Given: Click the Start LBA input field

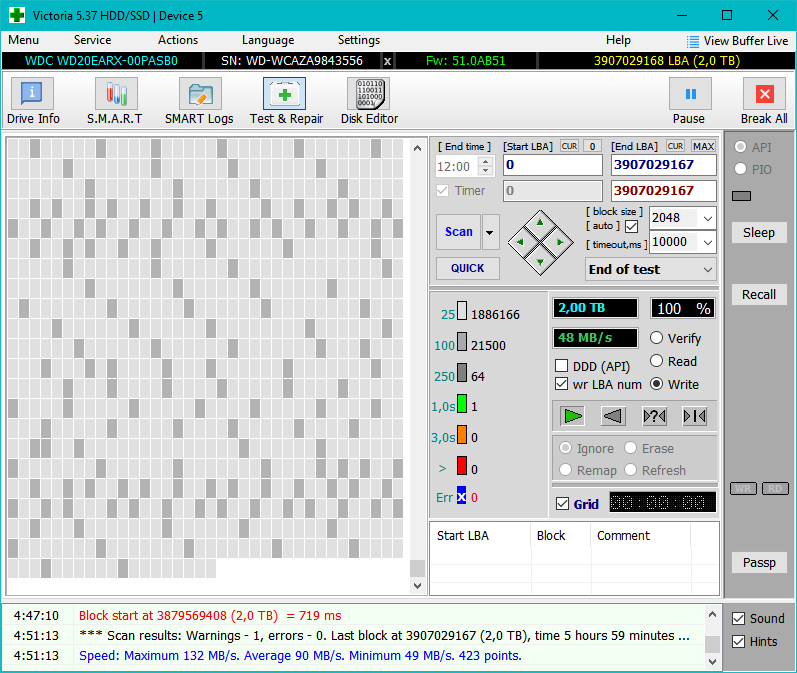Looking at the screenshot, I should pos(552,165).
